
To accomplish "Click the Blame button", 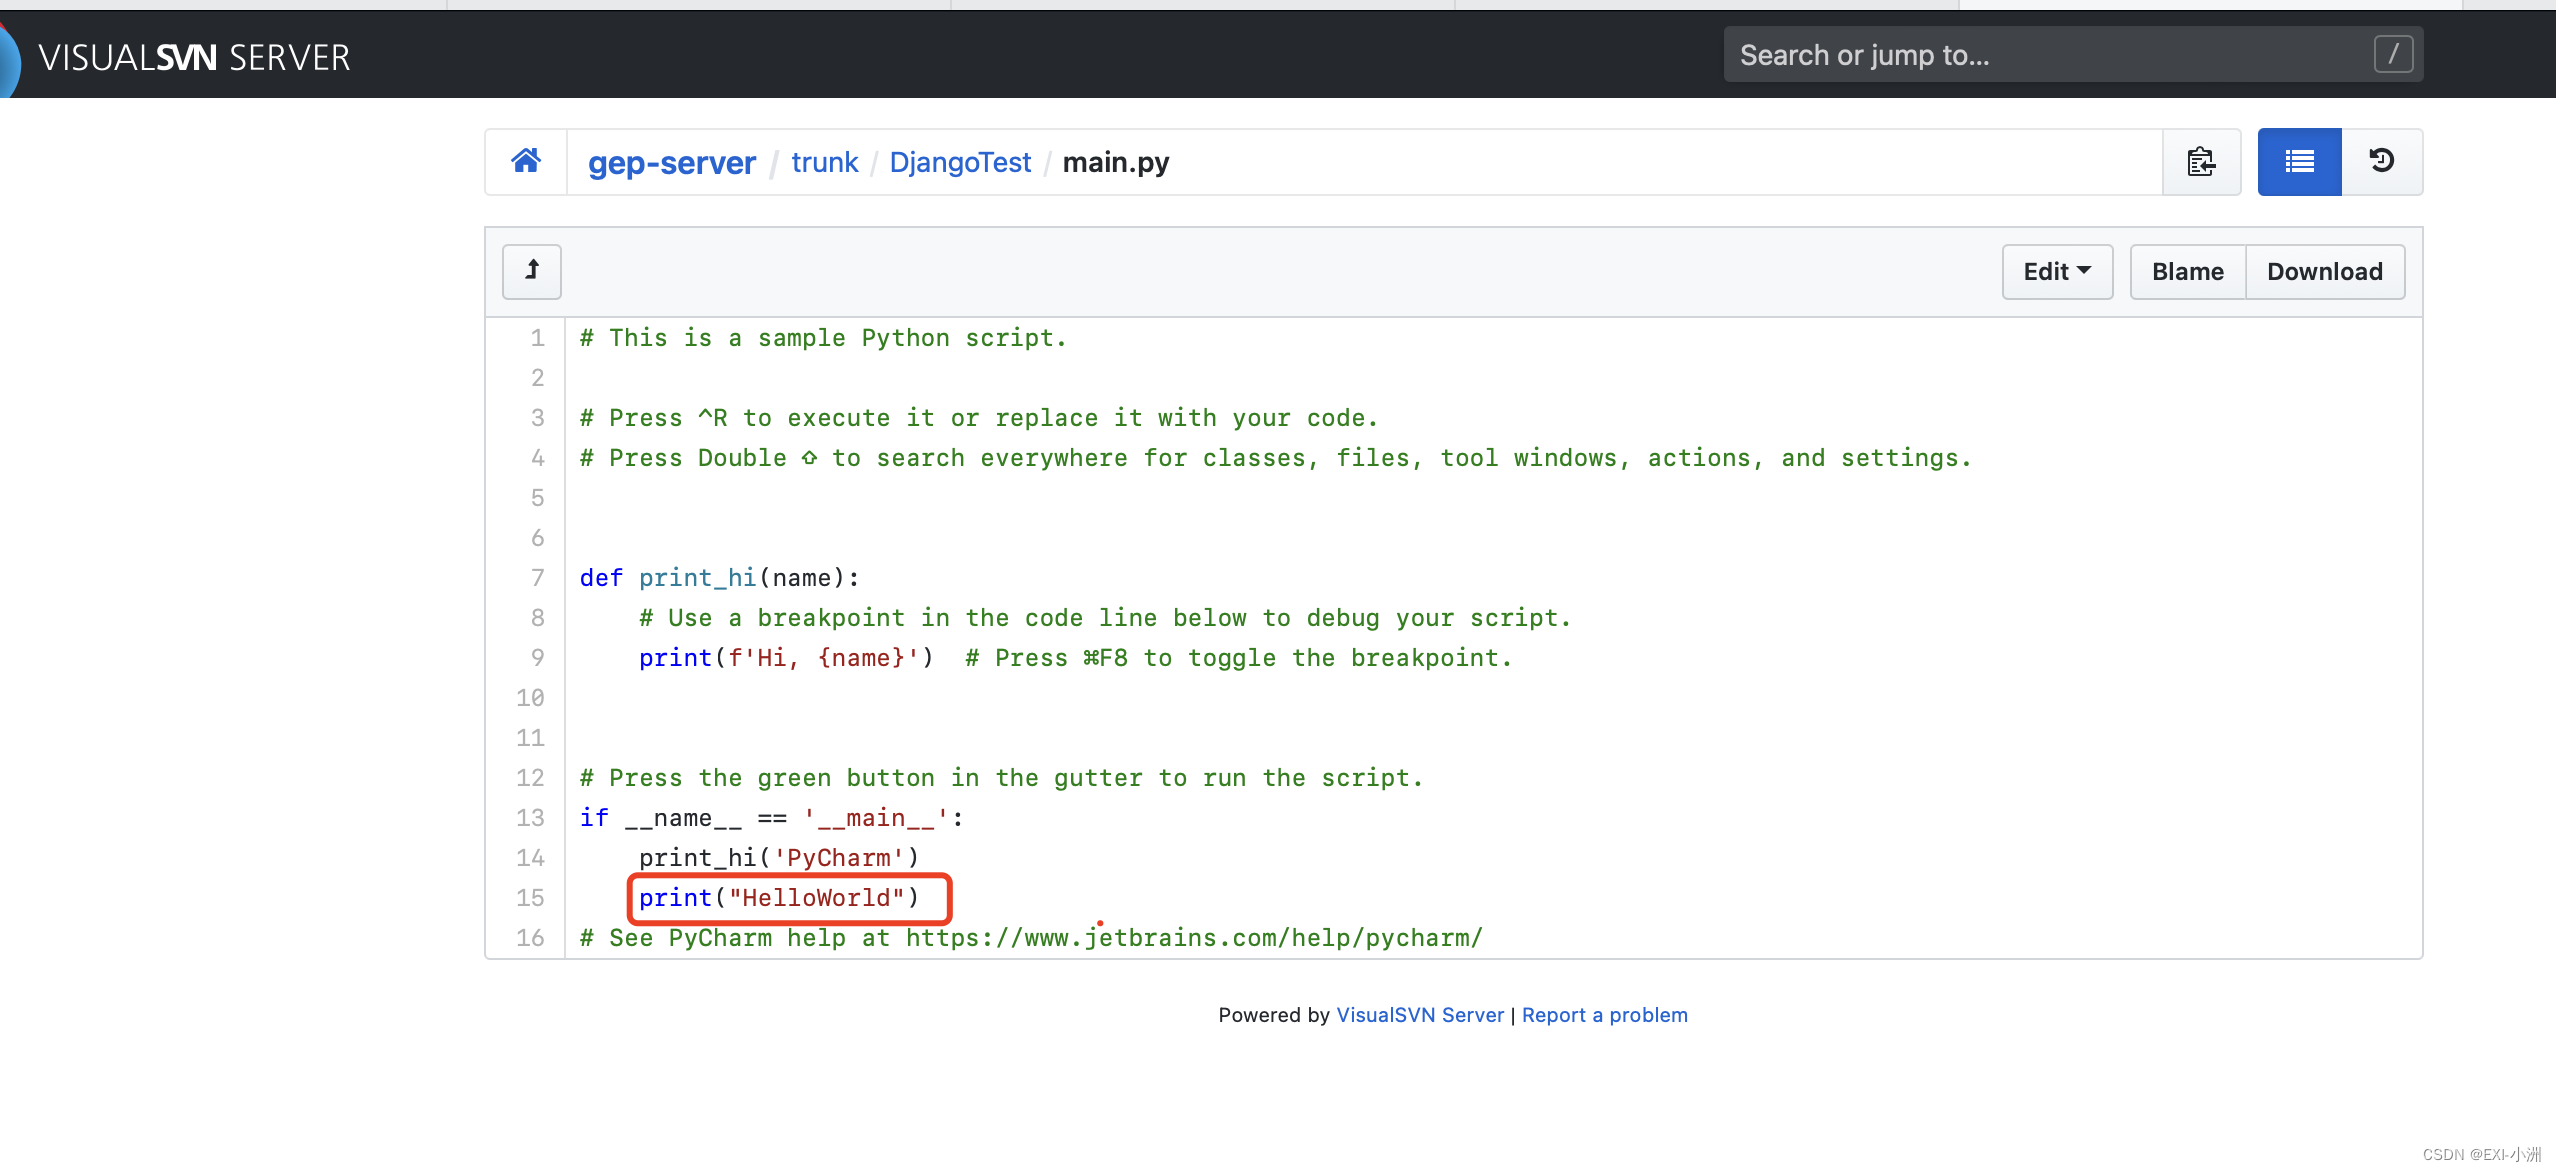I will 2187,271.
